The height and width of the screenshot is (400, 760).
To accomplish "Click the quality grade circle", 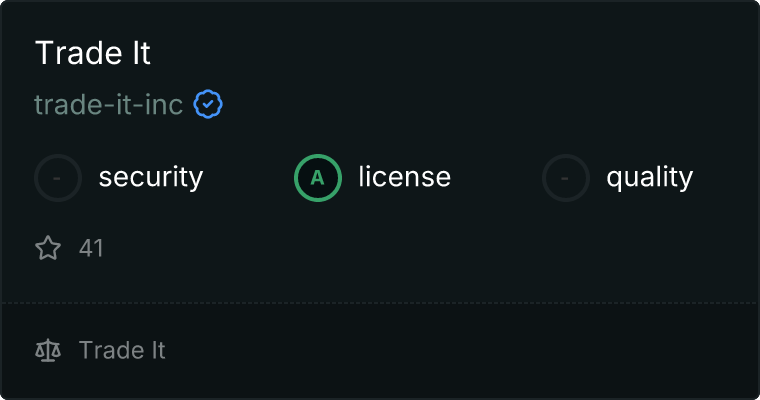I will tap(566, 178).
